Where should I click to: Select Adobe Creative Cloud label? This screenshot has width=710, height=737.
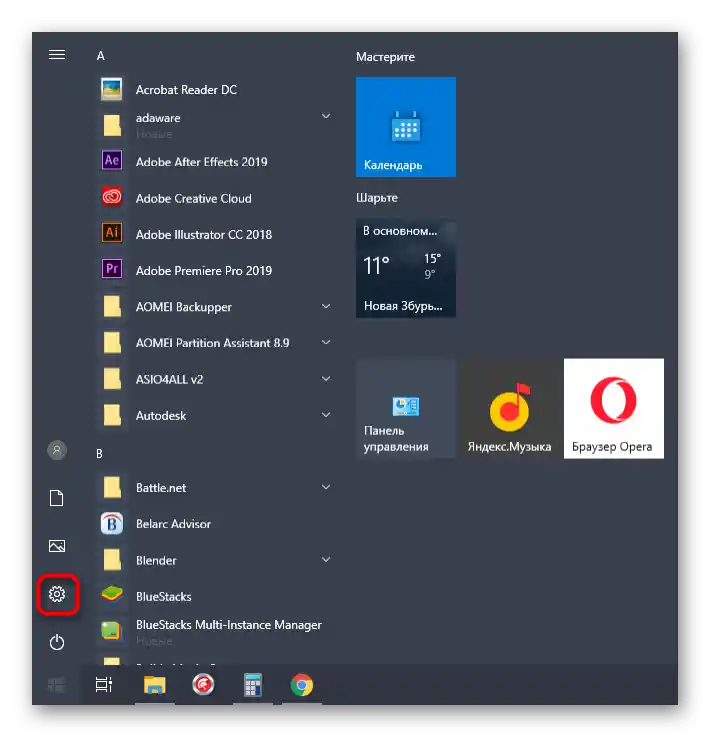(x=193, y=198)
